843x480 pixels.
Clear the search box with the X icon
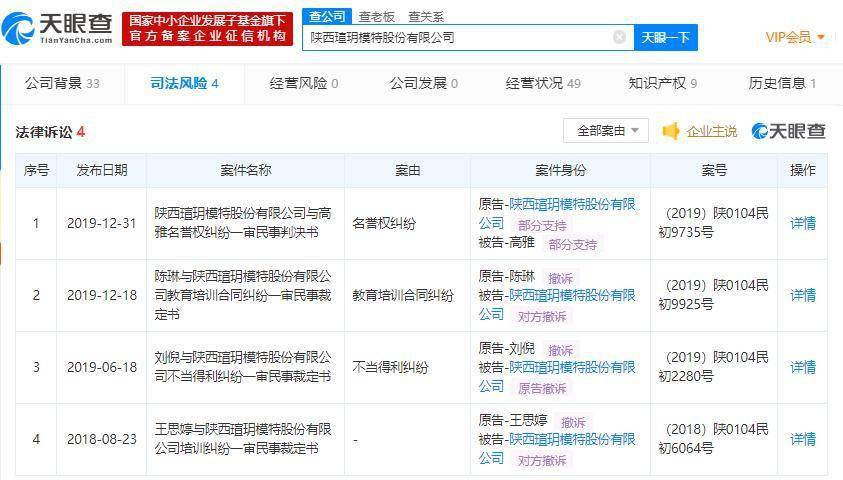[619, 37]
